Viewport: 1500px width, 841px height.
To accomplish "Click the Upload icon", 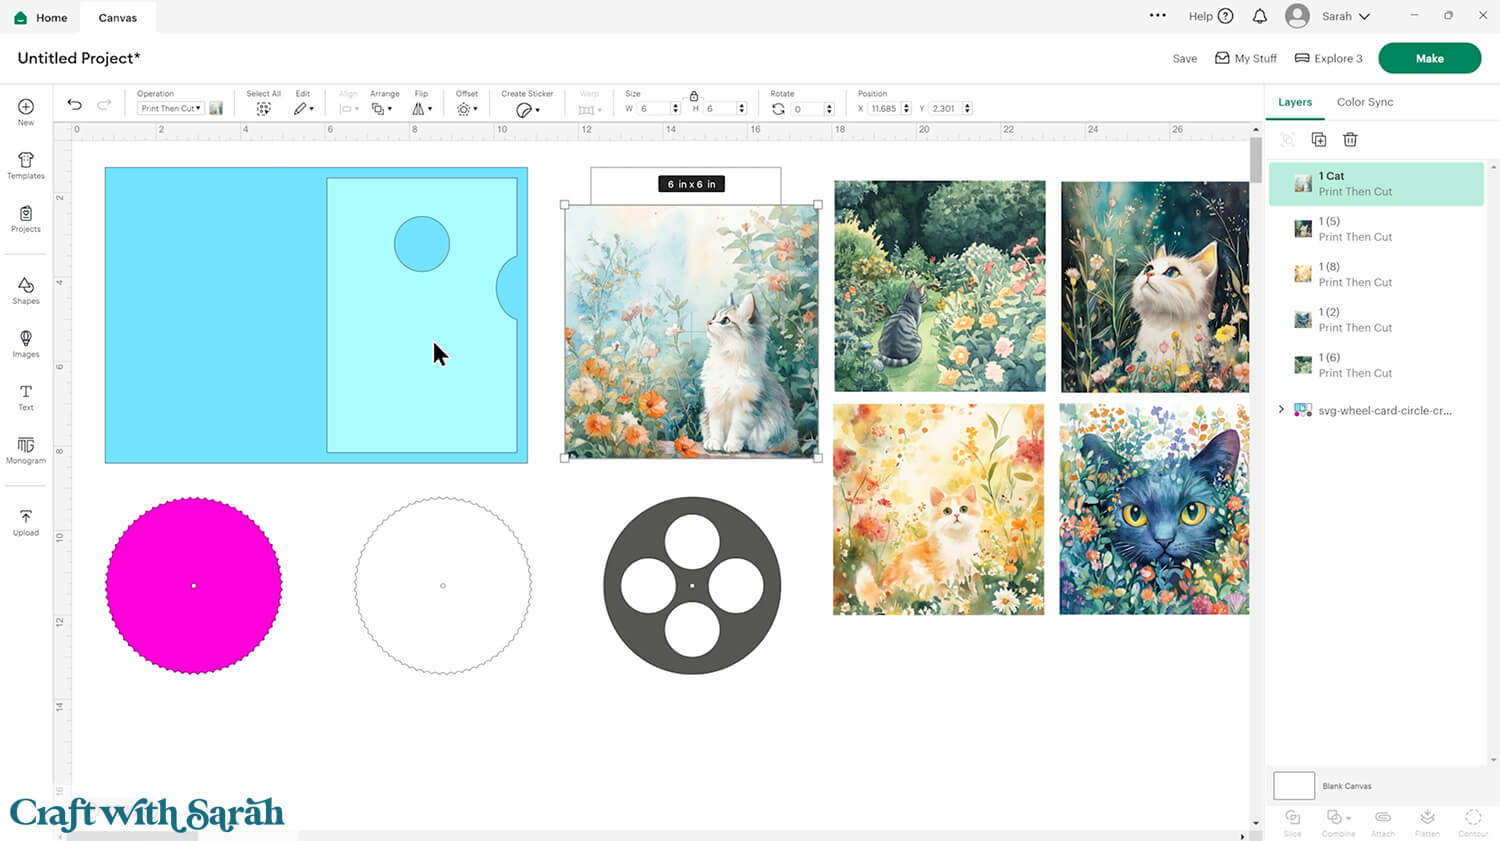I will pos(26,522).
